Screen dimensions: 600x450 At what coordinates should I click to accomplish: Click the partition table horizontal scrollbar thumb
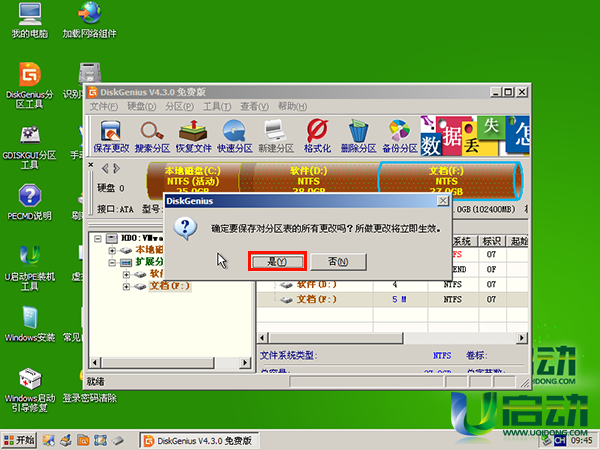point(335,338)
